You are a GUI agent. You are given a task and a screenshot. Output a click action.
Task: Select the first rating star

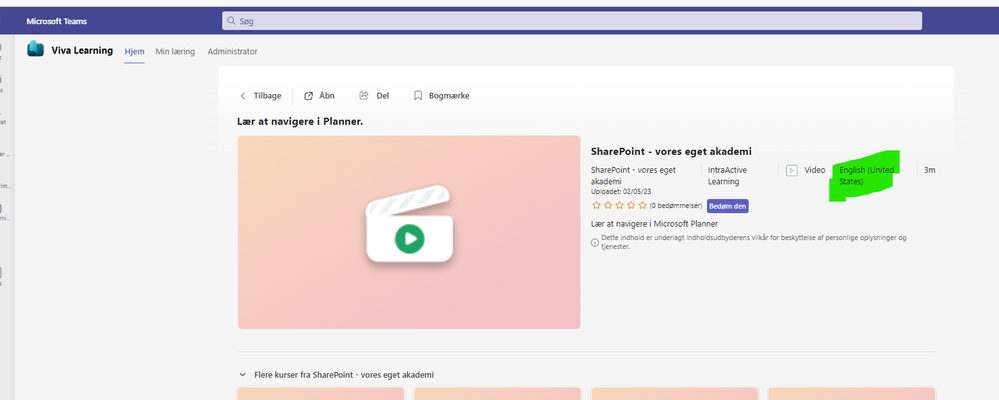click(596, 206)
